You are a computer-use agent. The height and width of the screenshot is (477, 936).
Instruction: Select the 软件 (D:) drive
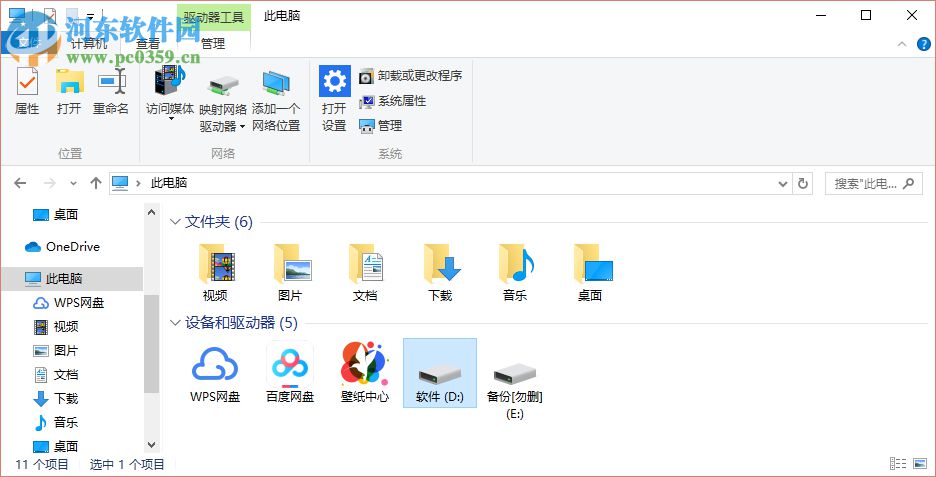(440, 372)
